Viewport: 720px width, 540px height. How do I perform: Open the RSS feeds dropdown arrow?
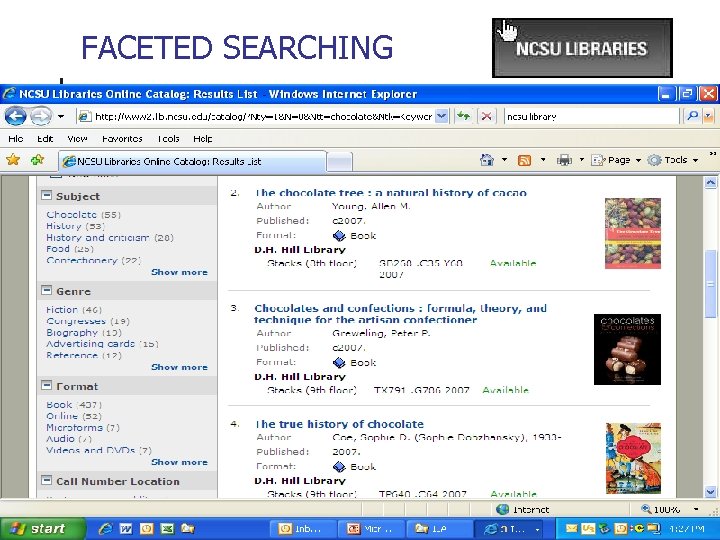click(543, 160)
